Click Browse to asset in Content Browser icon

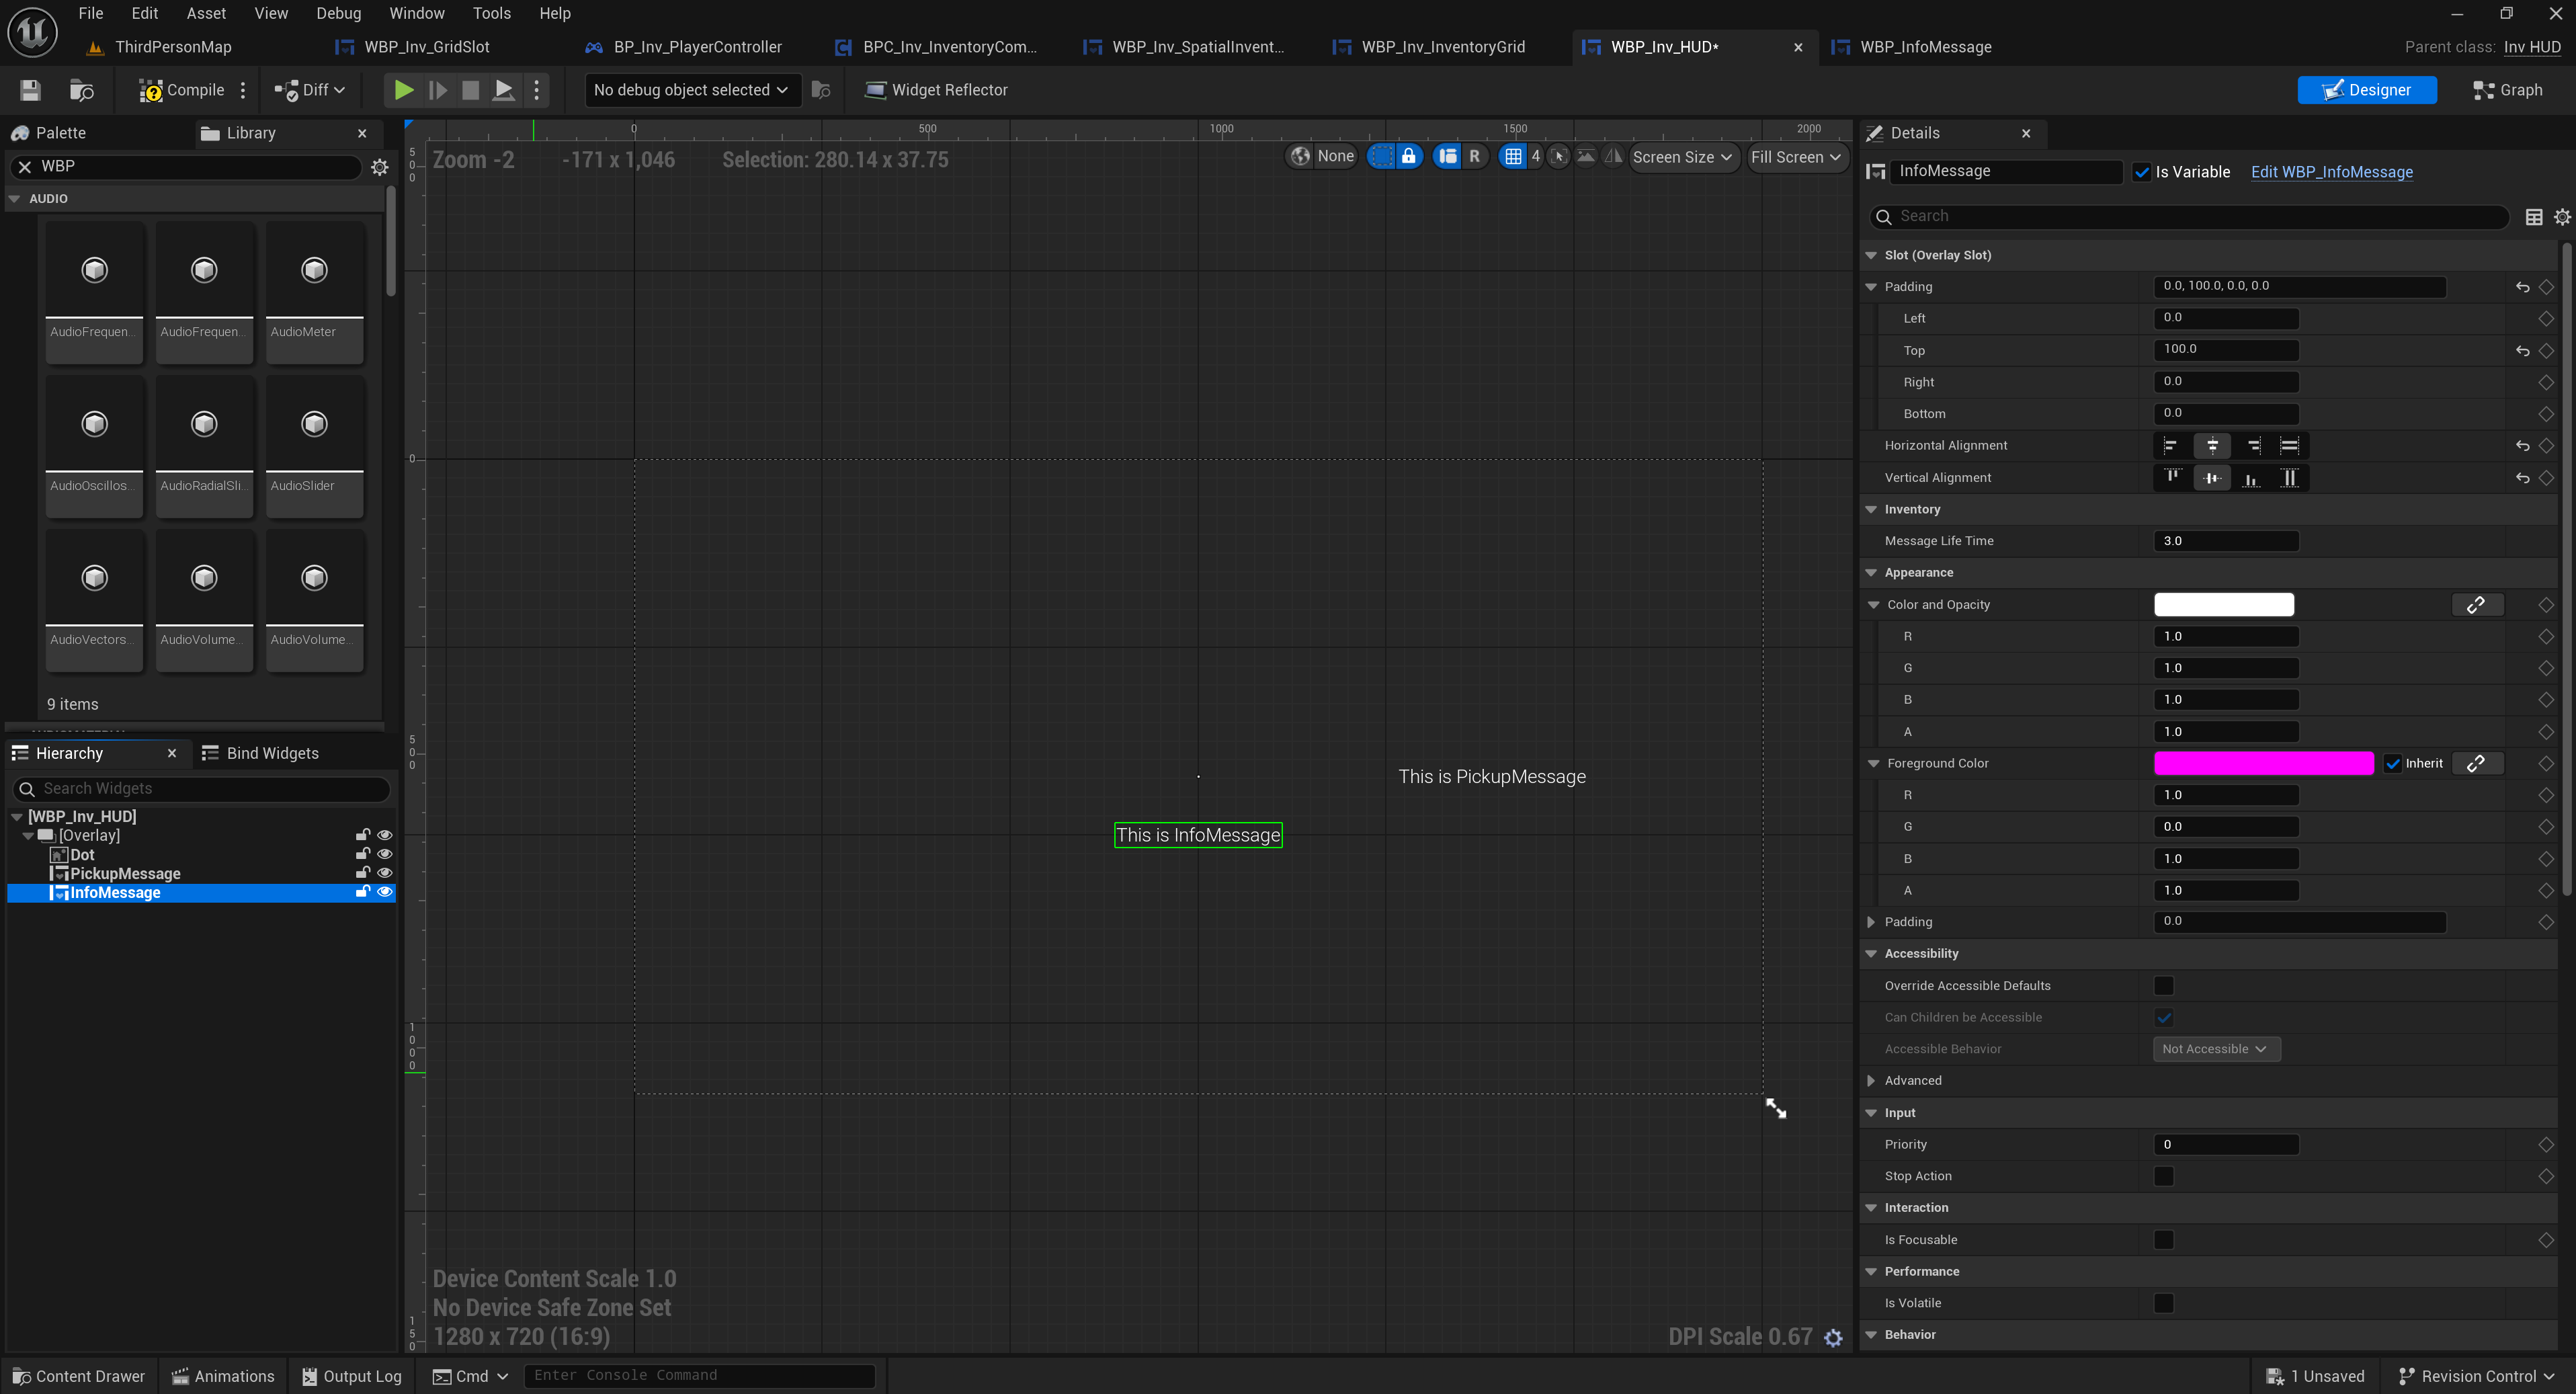pyautogui.click(x=81, y=90)
